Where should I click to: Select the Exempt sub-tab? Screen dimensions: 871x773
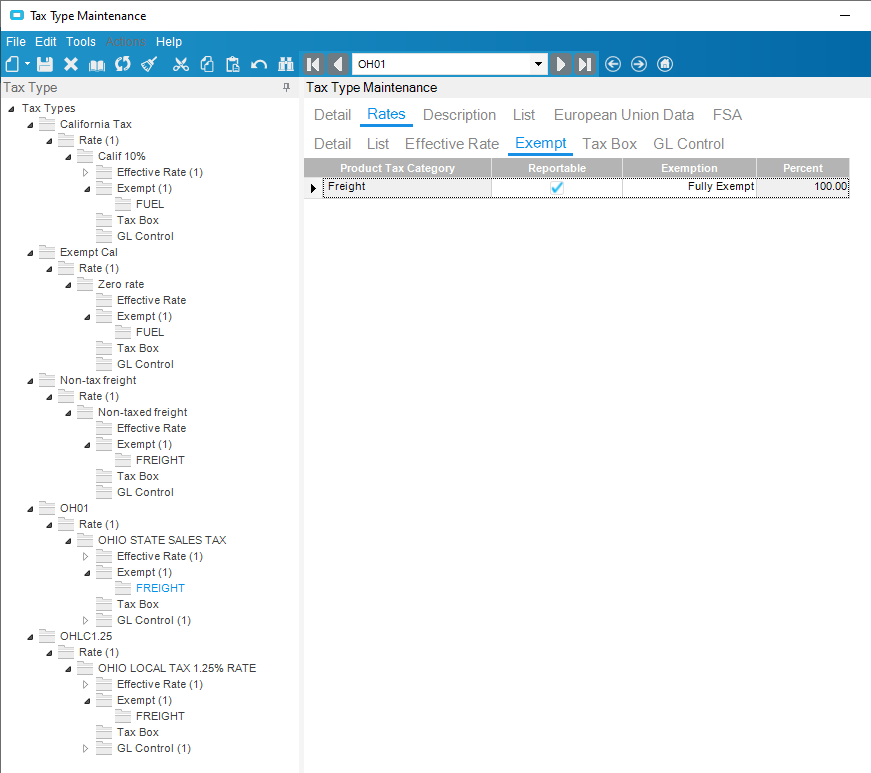point(540,143)
